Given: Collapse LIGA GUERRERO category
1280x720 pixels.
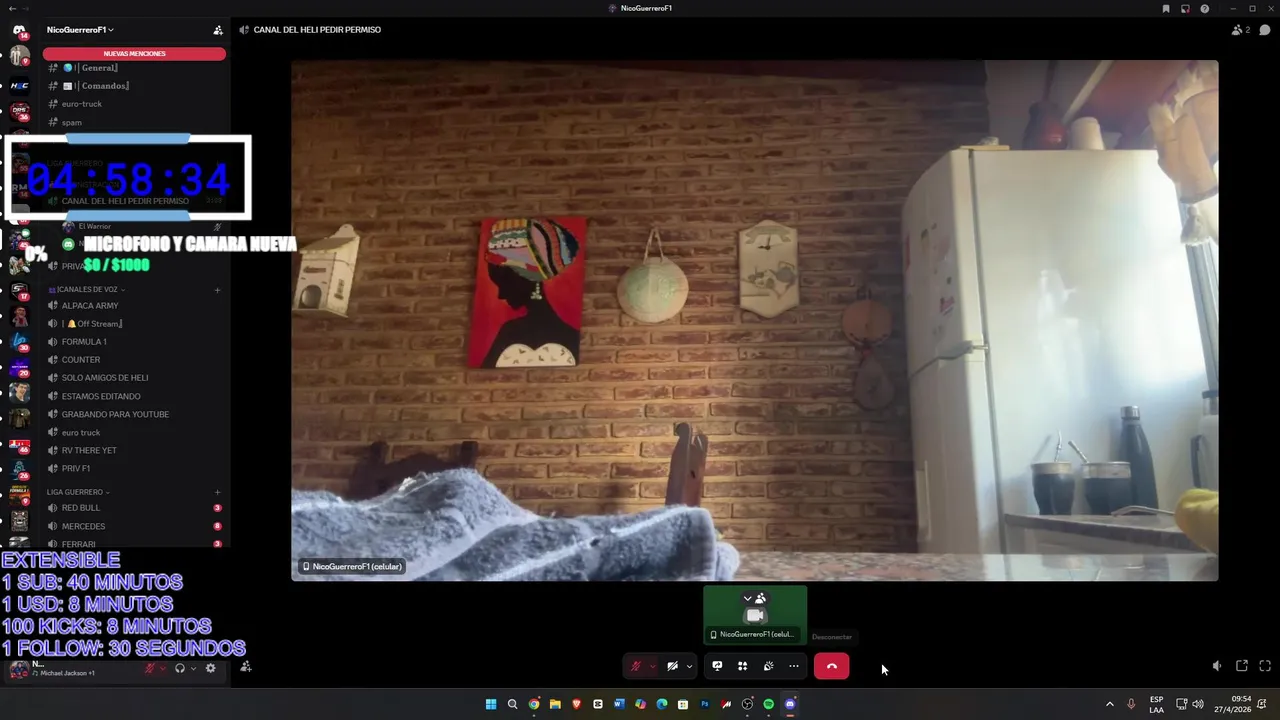Looking at the screenshot, I should [78, 492].
